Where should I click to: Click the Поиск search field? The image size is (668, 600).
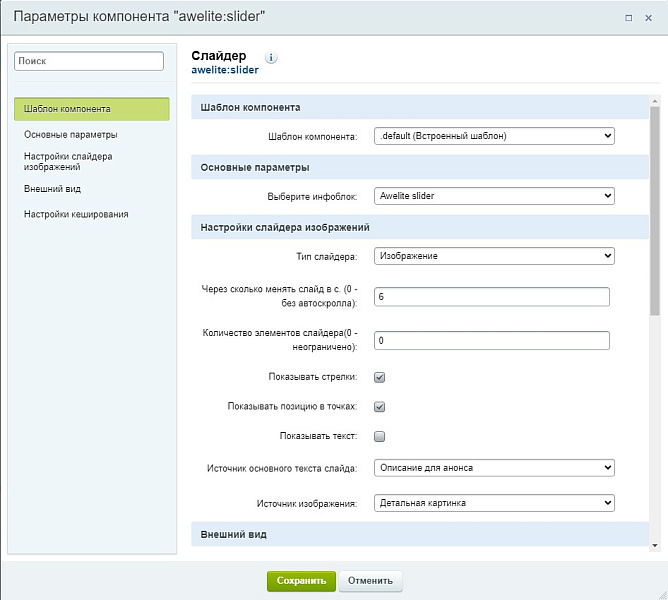pos(89,61)
